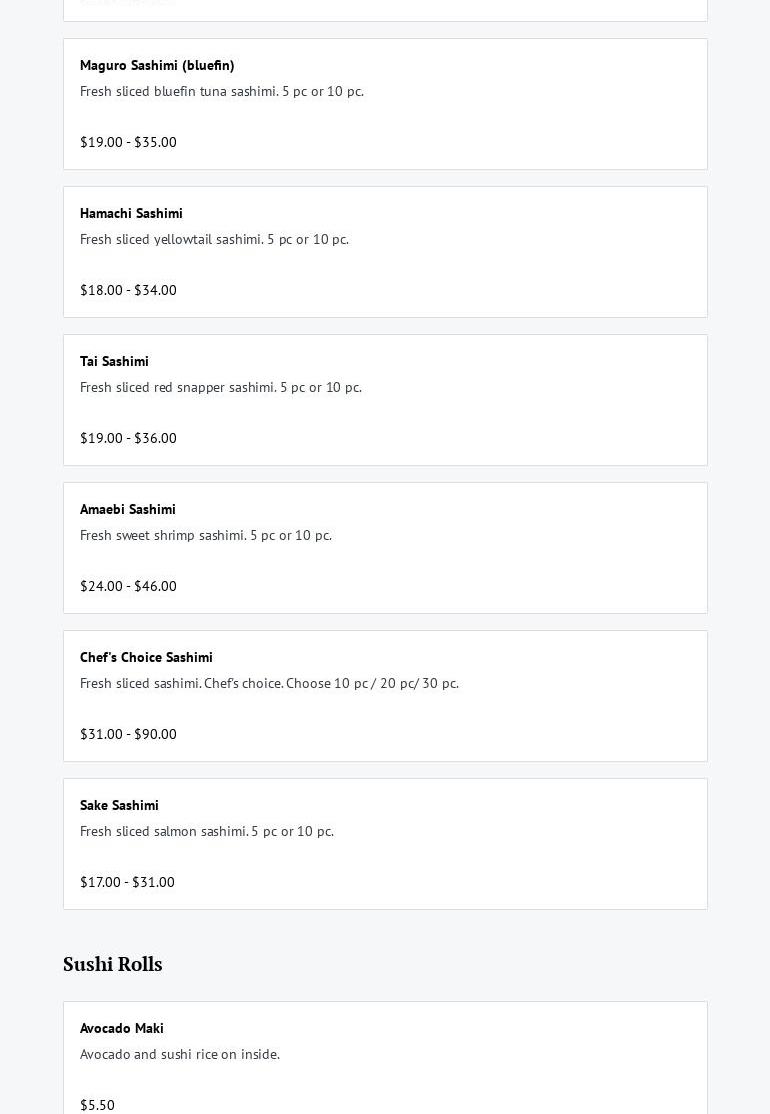This screenshot has width=770, height=1114.
Task: Click the bluefin tuna sashimi description
Action: click(x=222, y=92)
